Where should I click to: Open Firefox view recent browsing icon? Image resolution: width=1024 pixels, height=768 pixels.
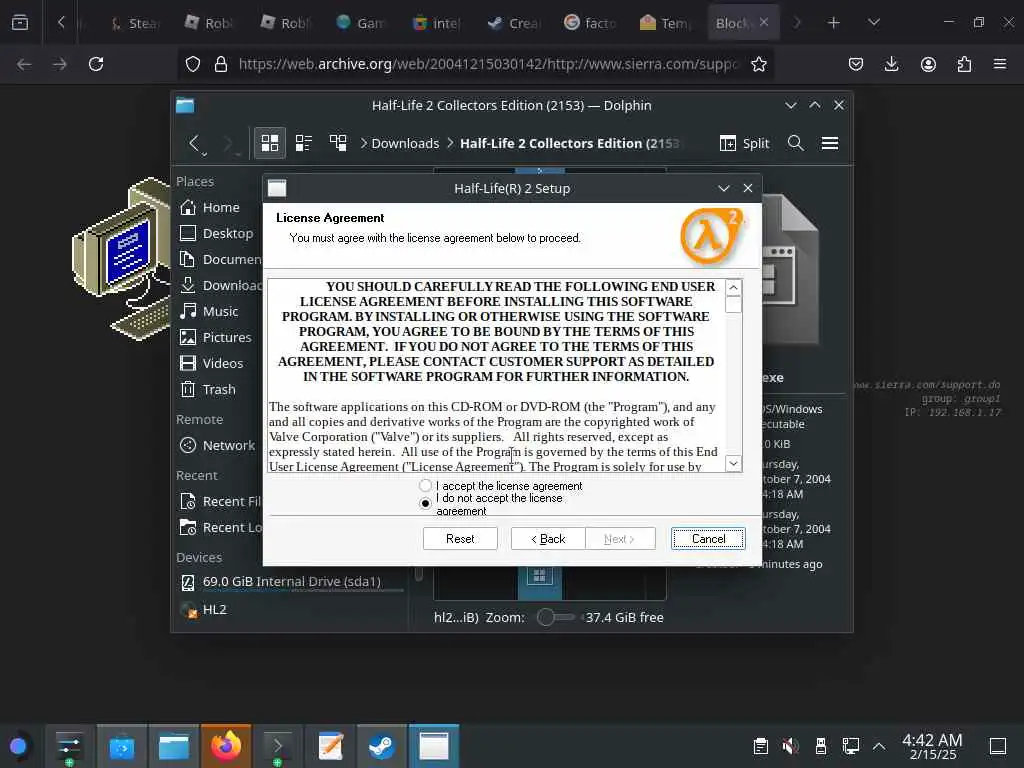(20, 23)
